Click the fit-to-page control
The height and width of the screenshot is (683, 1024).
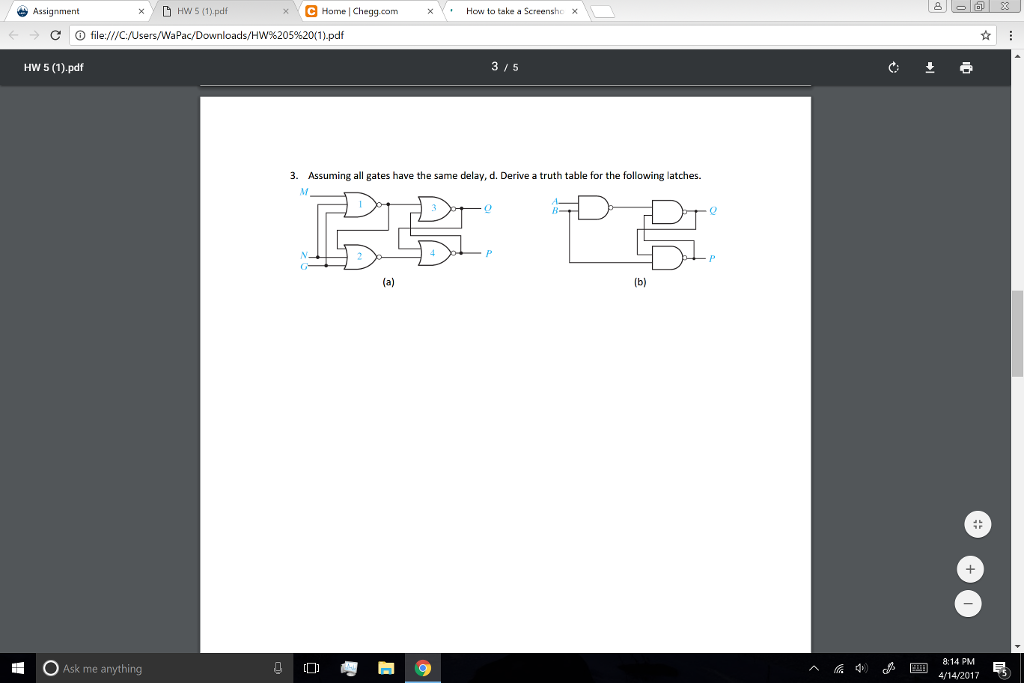point(977,523)
